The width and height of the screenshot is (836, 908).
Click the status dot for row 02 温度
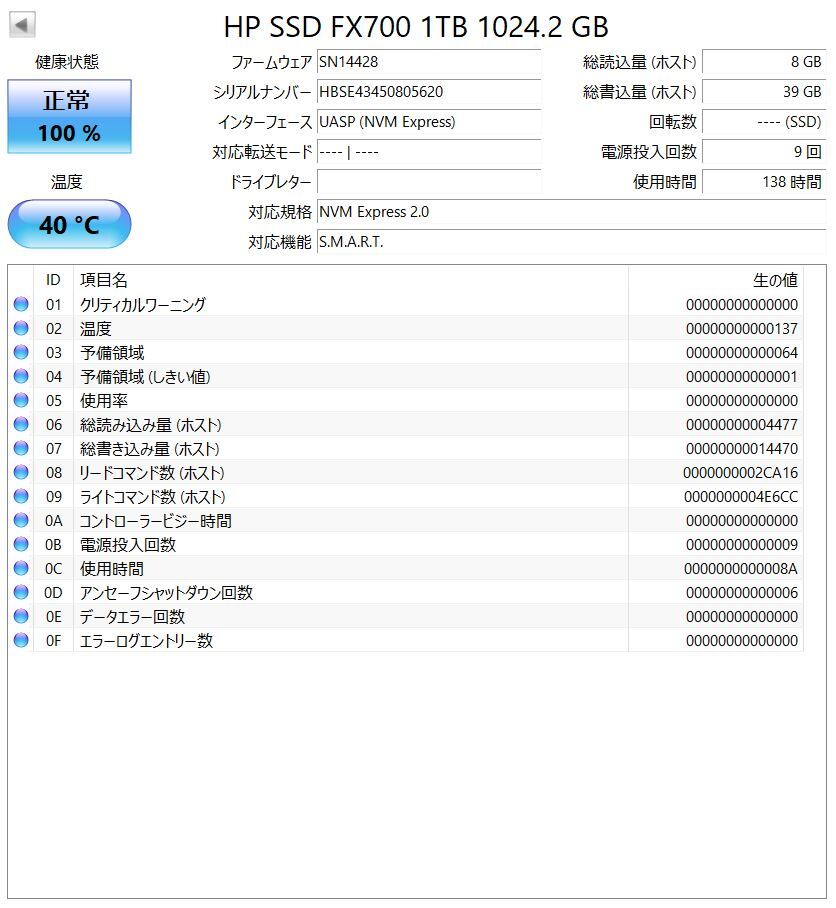(21, 328)
